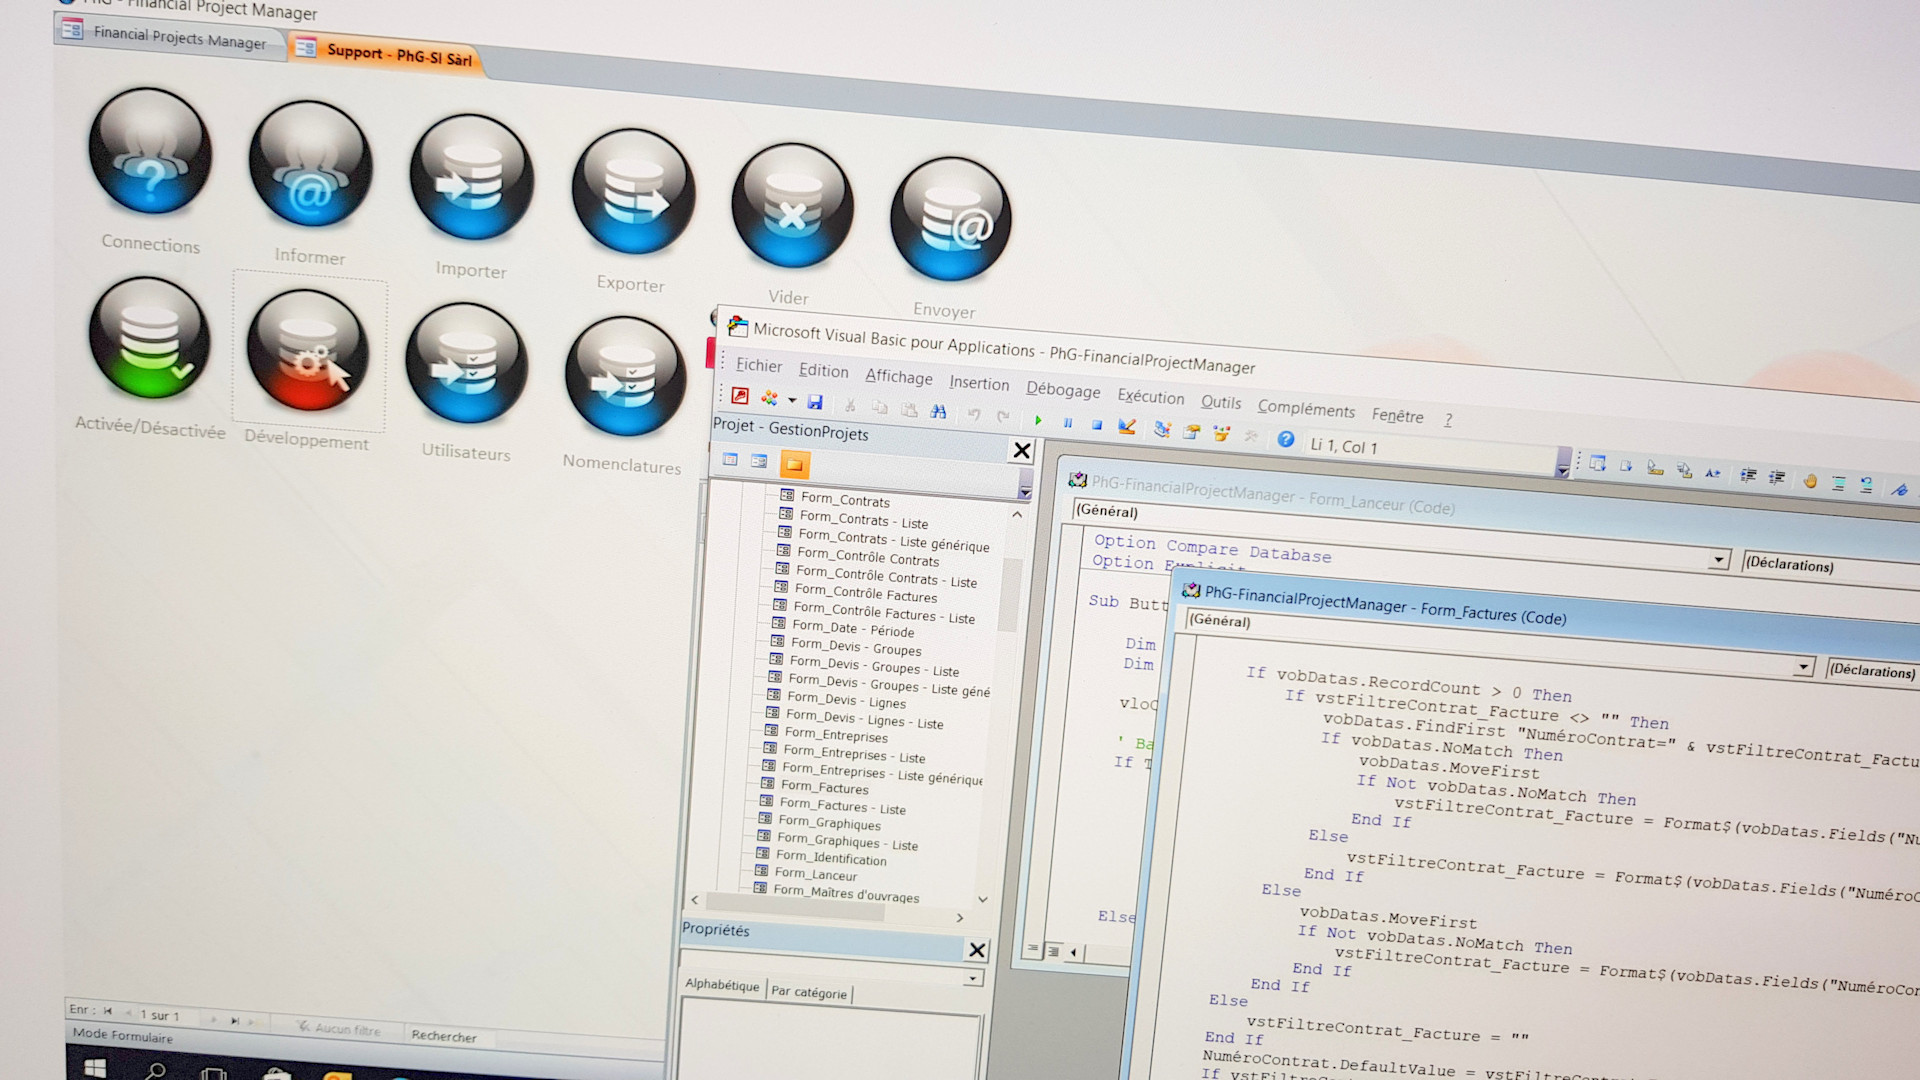Open the Débogage menu

pyautogui.click(x=1062, y=390)
